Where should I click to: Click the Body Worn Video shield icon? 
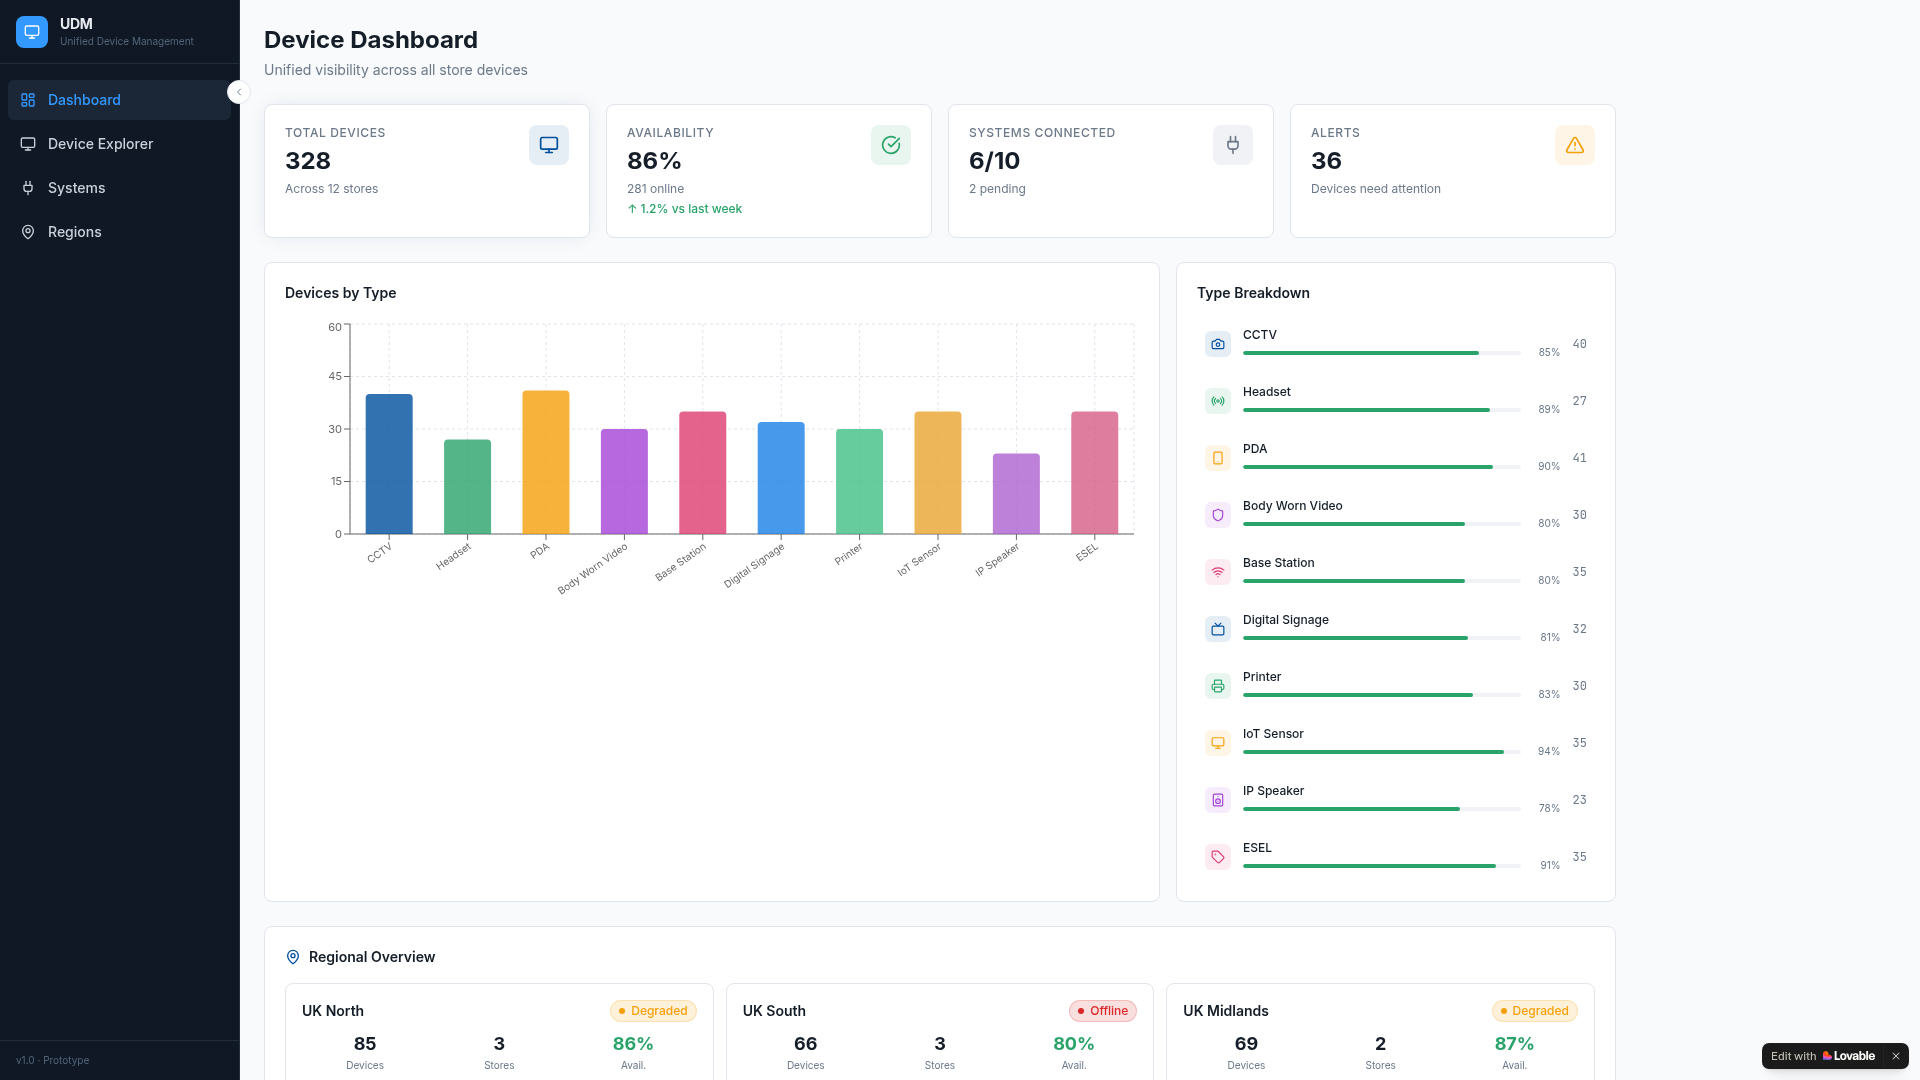1218,515
